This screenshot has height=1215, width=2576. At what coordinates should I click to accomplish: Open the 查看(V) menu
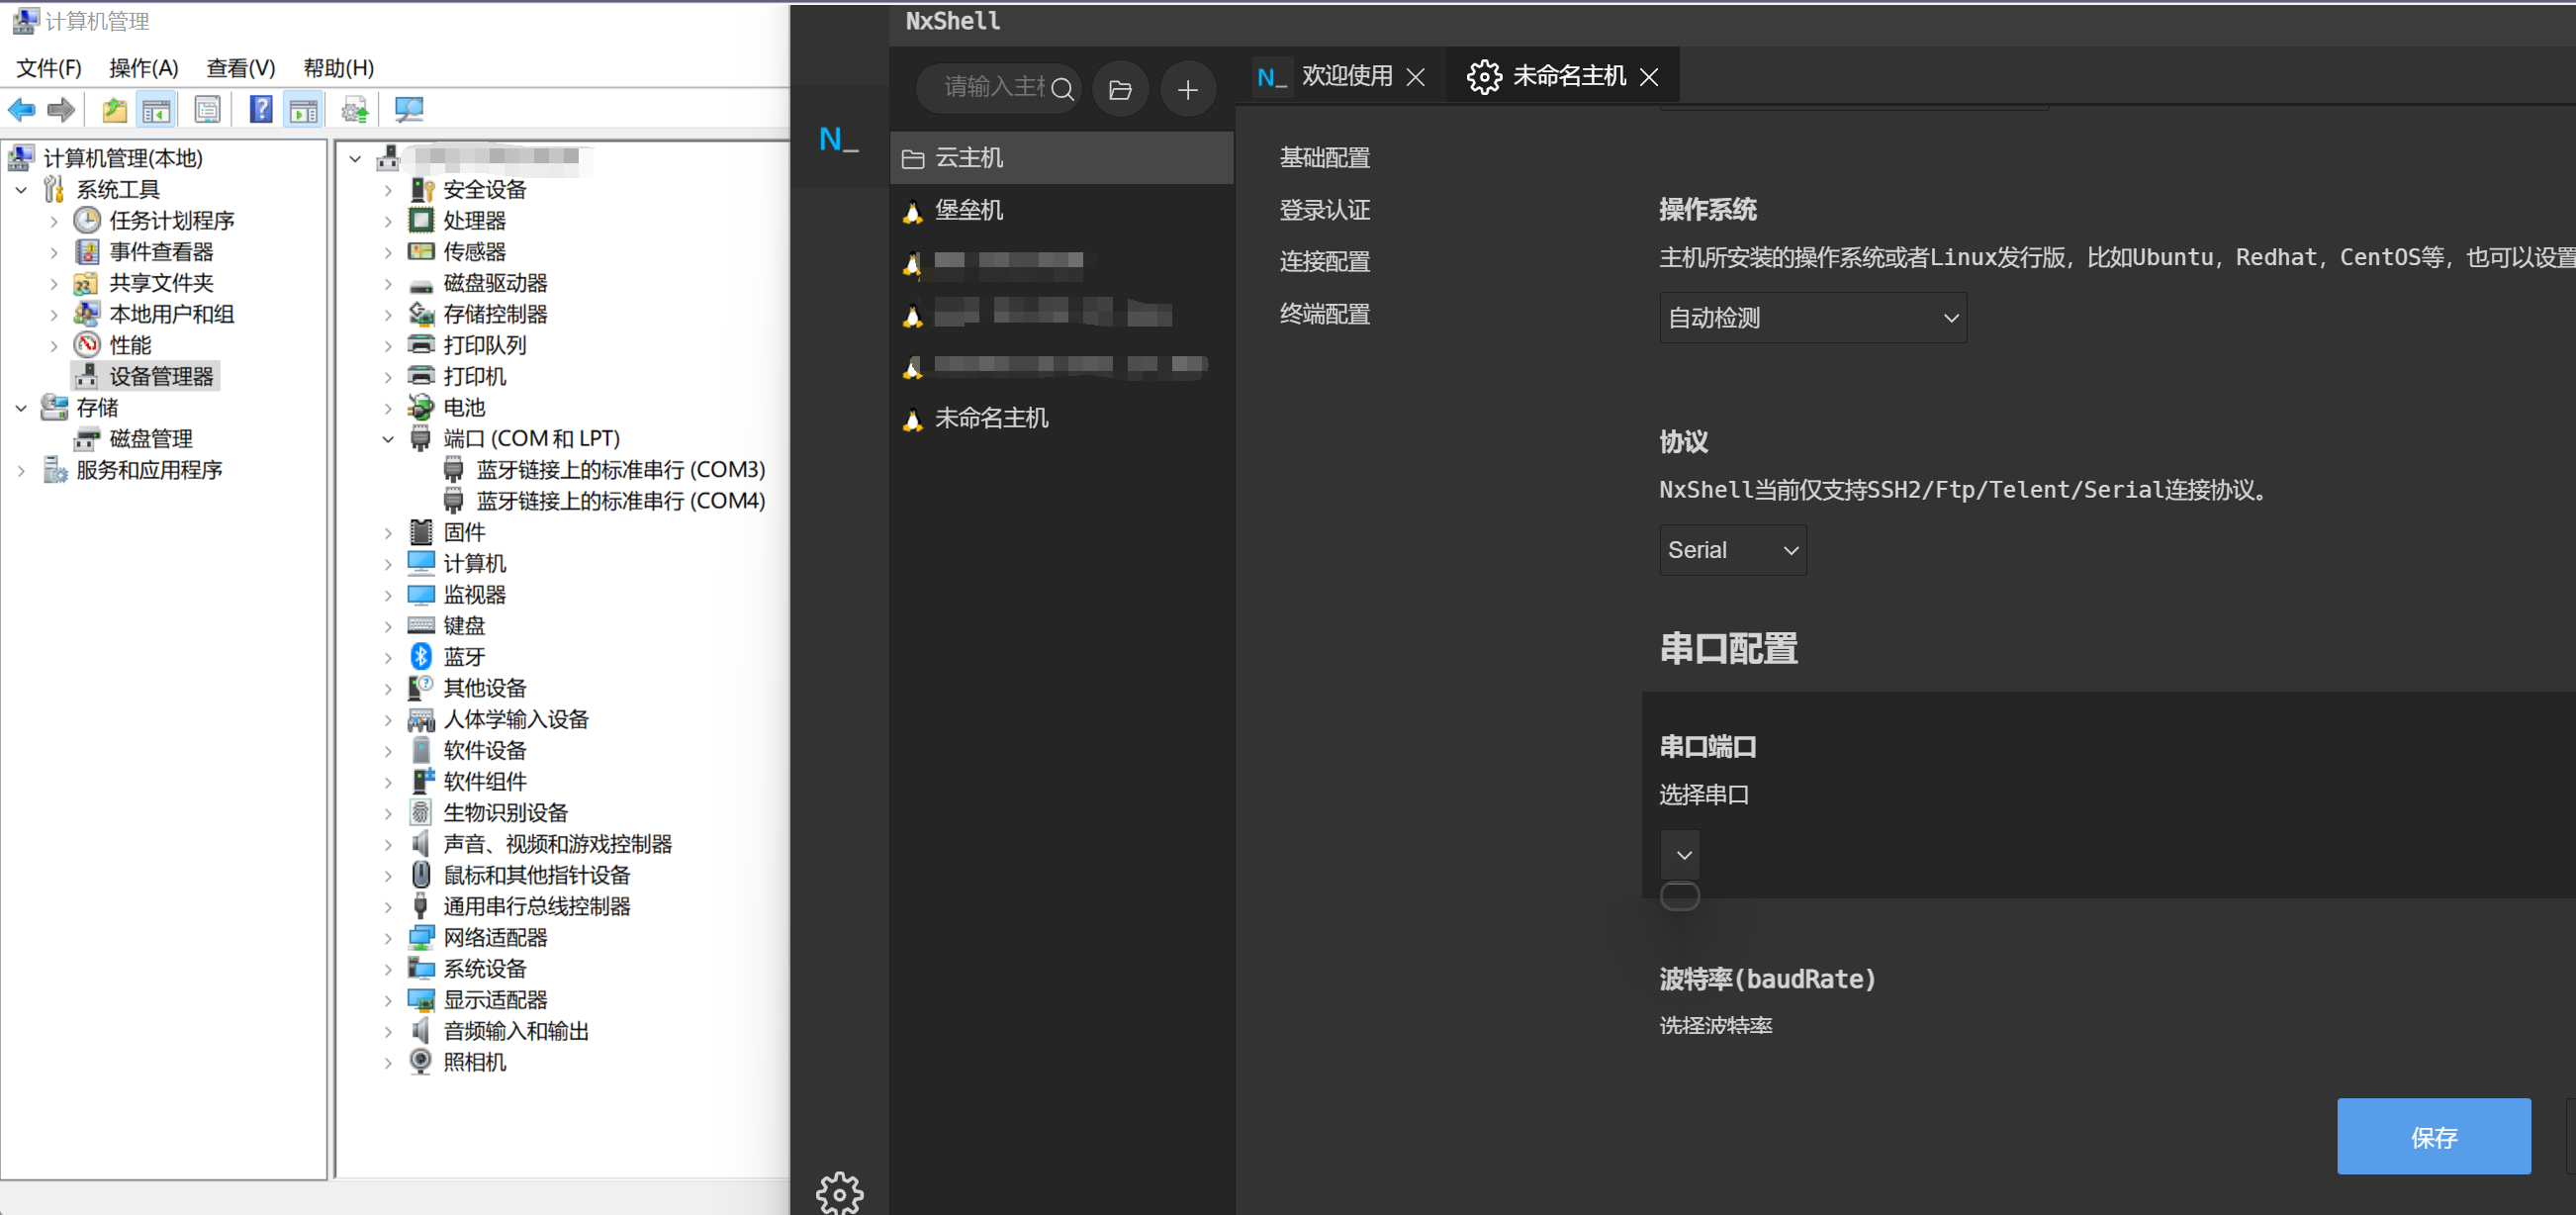(x=240, y=68)
